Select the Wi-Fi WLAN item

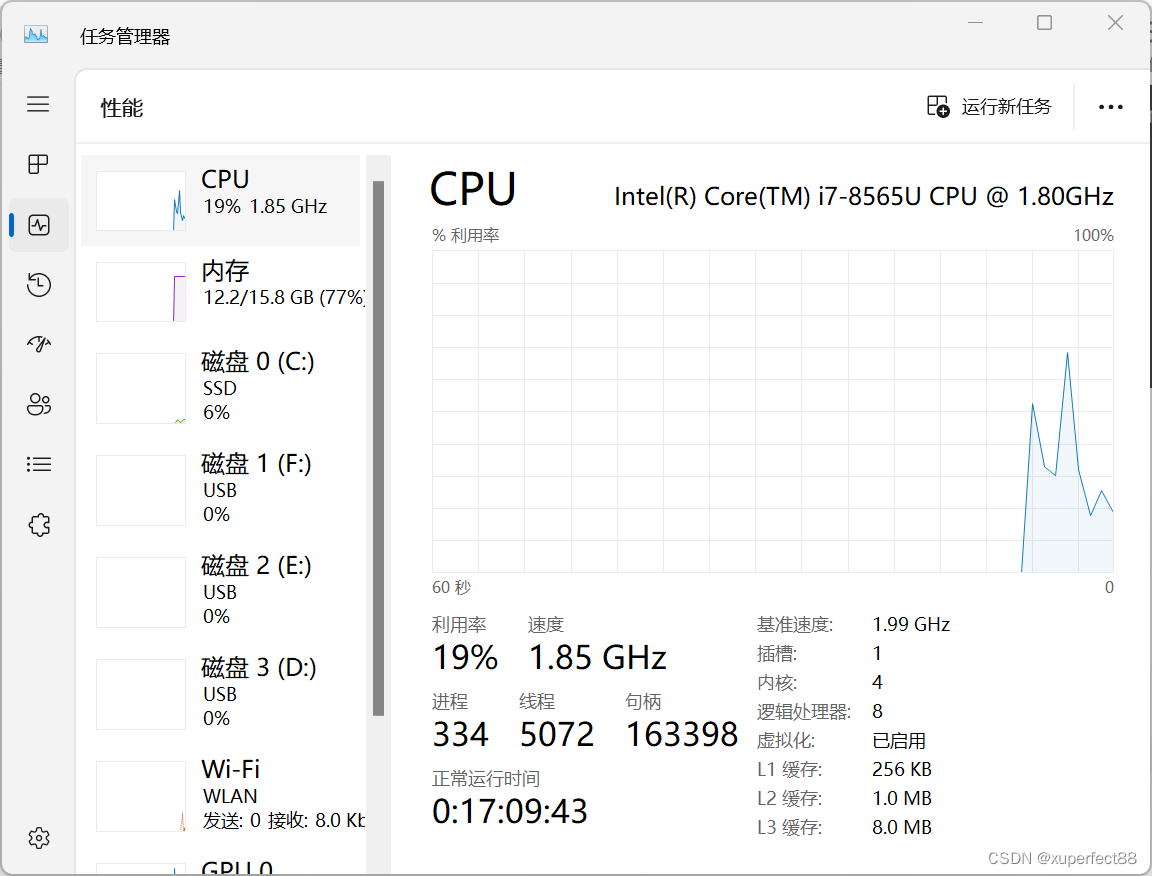coord(220,797)
